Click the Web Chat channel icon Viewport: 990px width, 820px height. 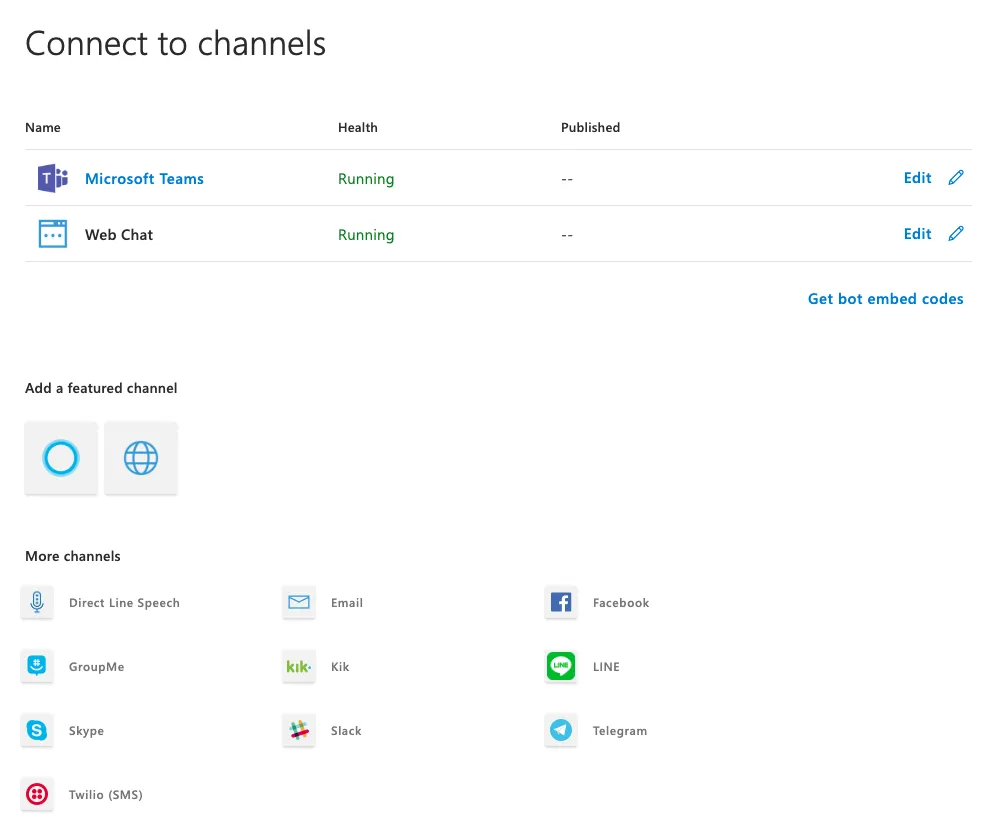(x=53, y=234)
